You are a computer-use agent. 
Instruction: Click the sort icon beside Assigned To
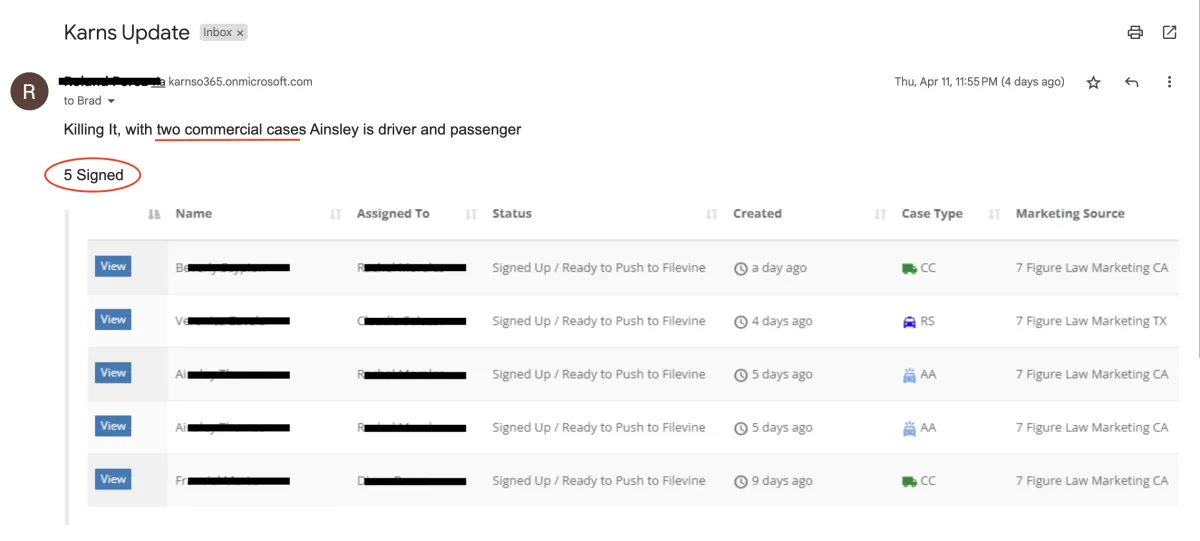[x=471, y=214]
